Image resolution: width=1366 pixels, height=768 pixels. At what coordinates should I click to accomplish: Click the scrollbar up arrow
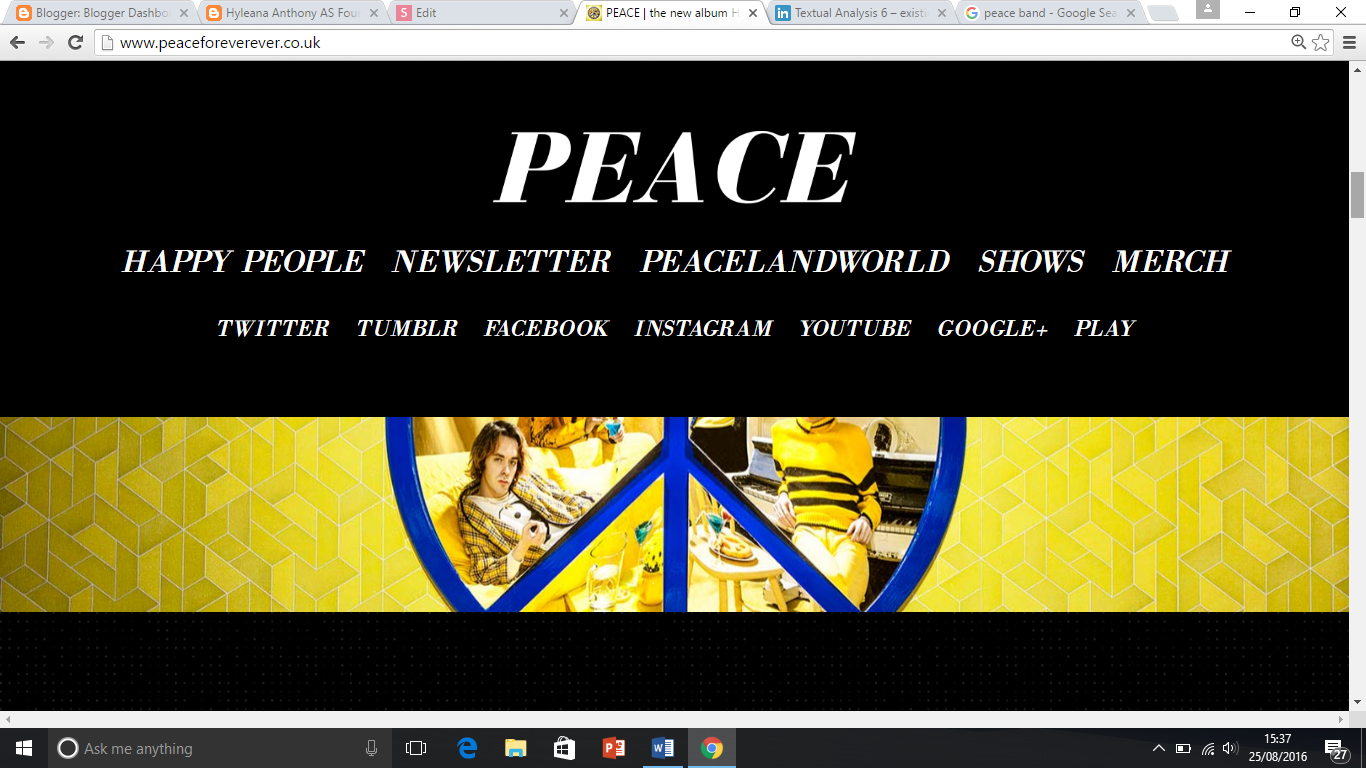coord(1357,70)
